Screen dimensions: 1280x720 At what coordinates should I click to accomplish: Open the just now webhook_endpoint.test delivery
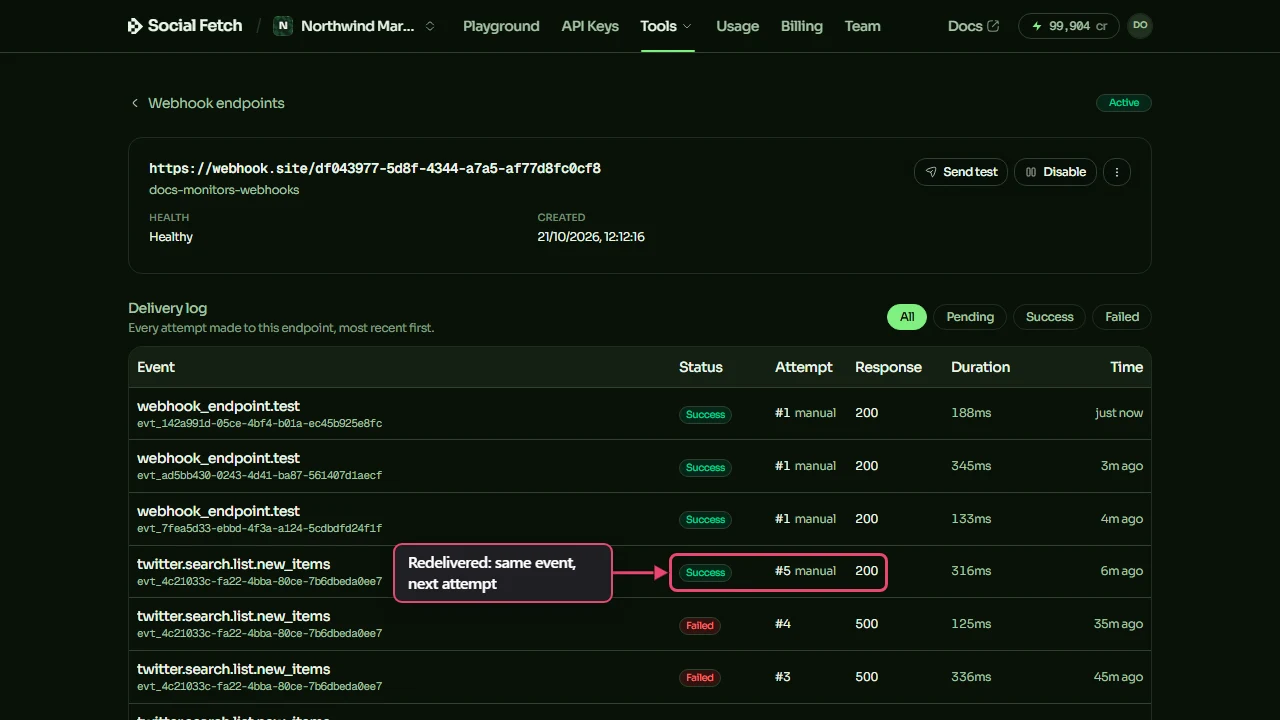640,414
